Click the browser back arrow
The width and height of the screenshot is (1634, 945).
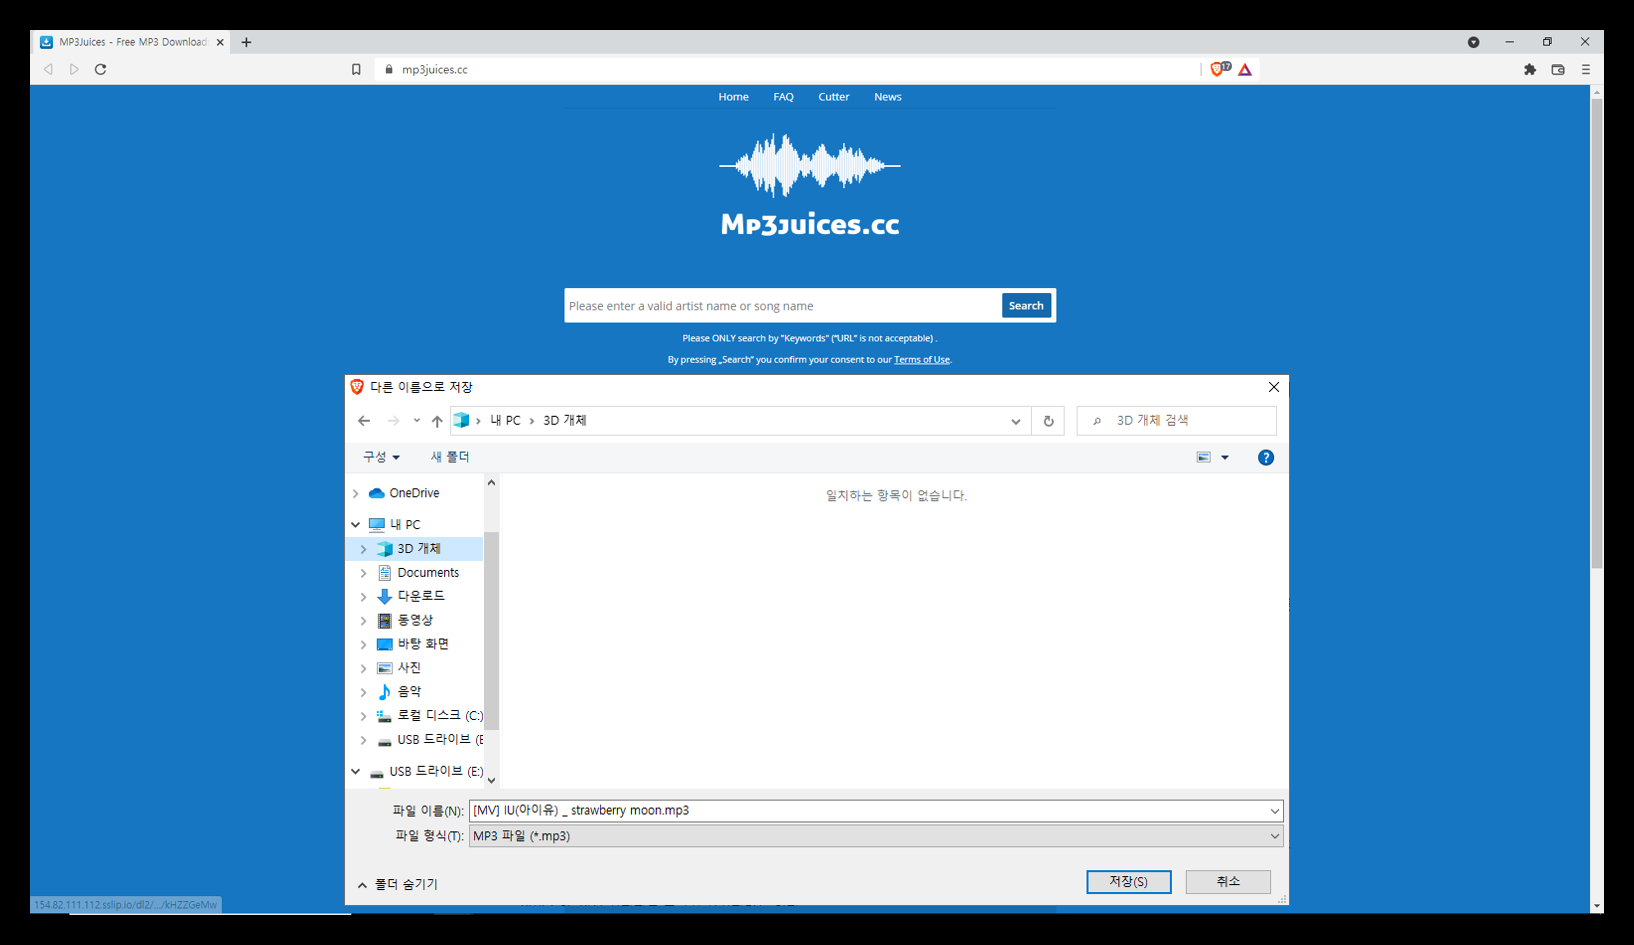click(x=48, y=69)
